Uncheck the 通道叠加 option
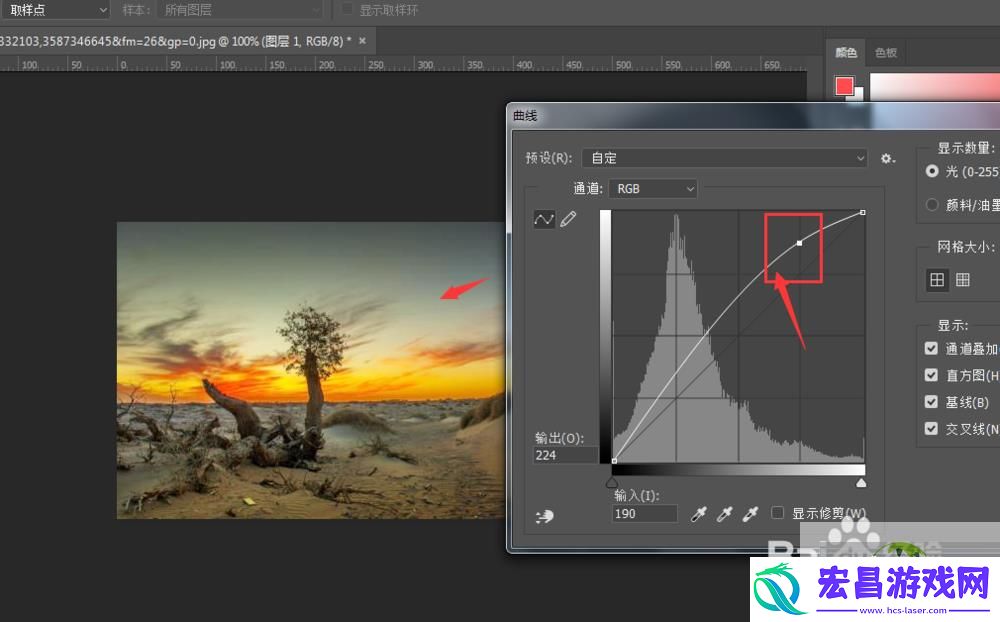 coord(931,348)
